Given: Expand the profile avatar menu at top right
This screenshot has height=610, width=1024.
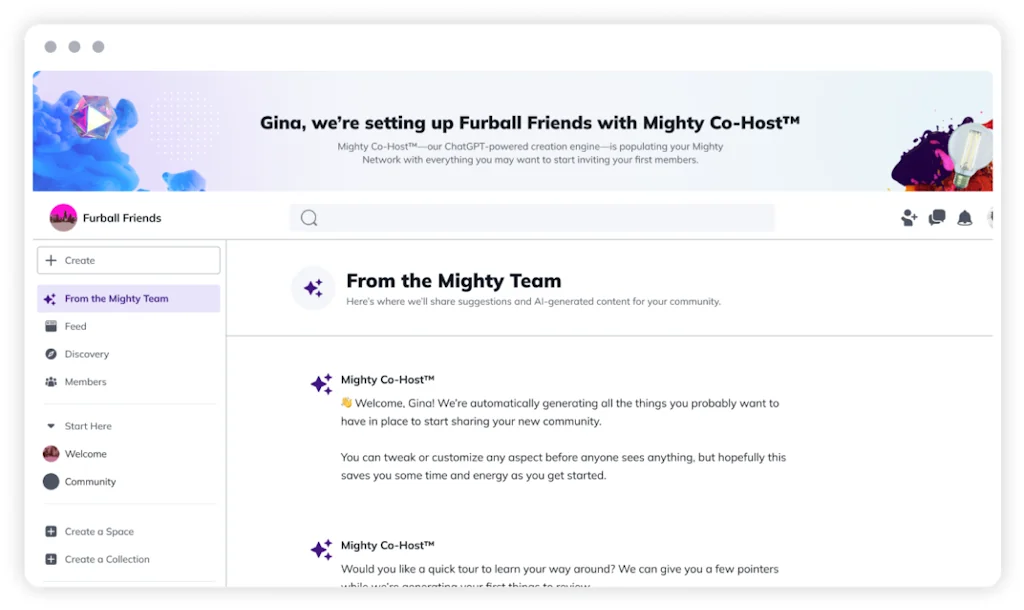Looking at the screenshot, I should (x=990, y=217).
